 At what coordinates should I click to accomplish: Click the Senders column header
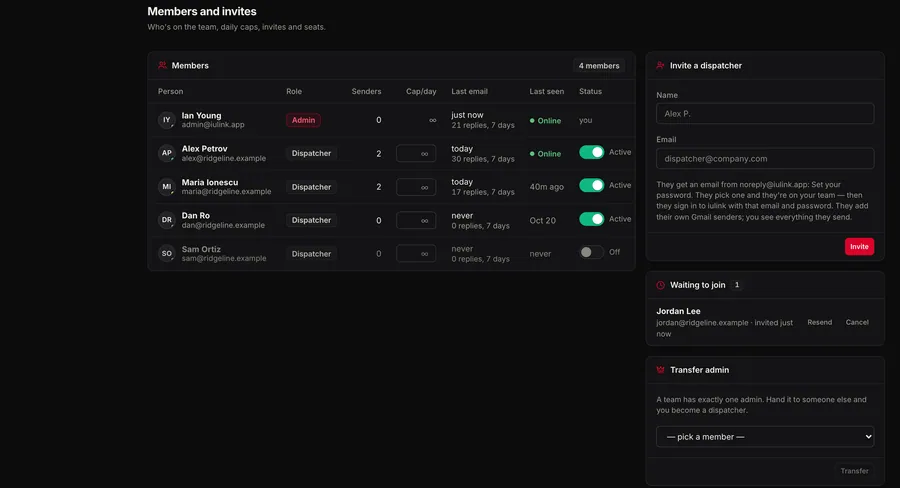[x=366, y=91]
